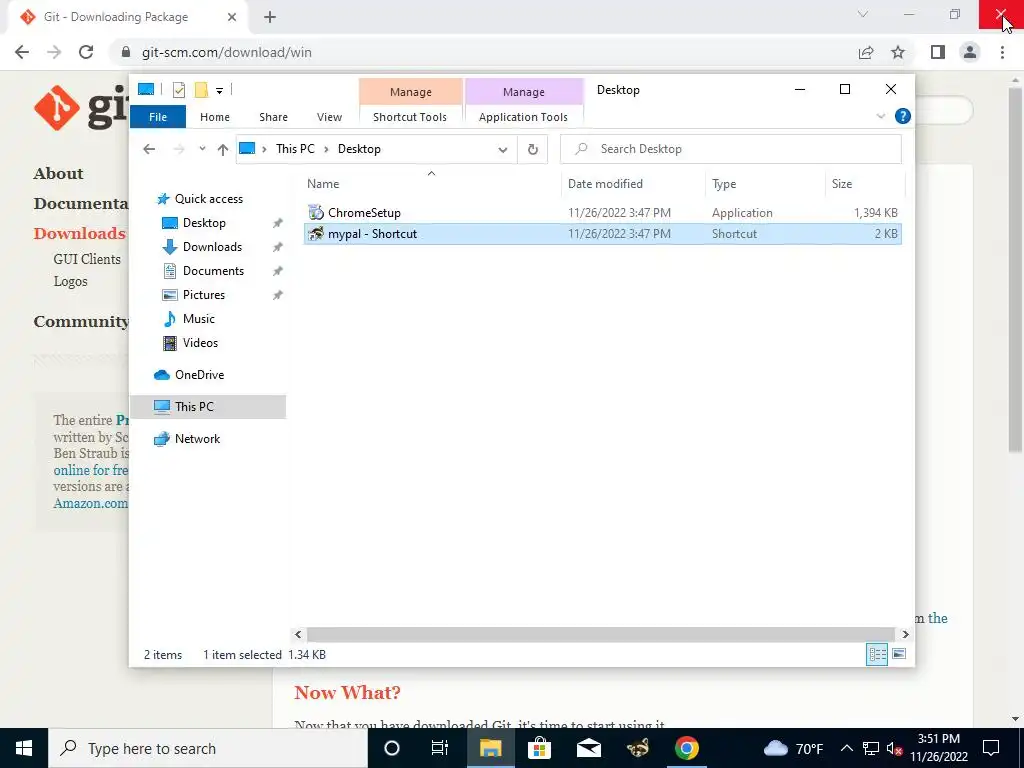The width and height of the screenshot is (1024, 768).
Task: Reload the git-scm.com page
Action: point(86,52)
